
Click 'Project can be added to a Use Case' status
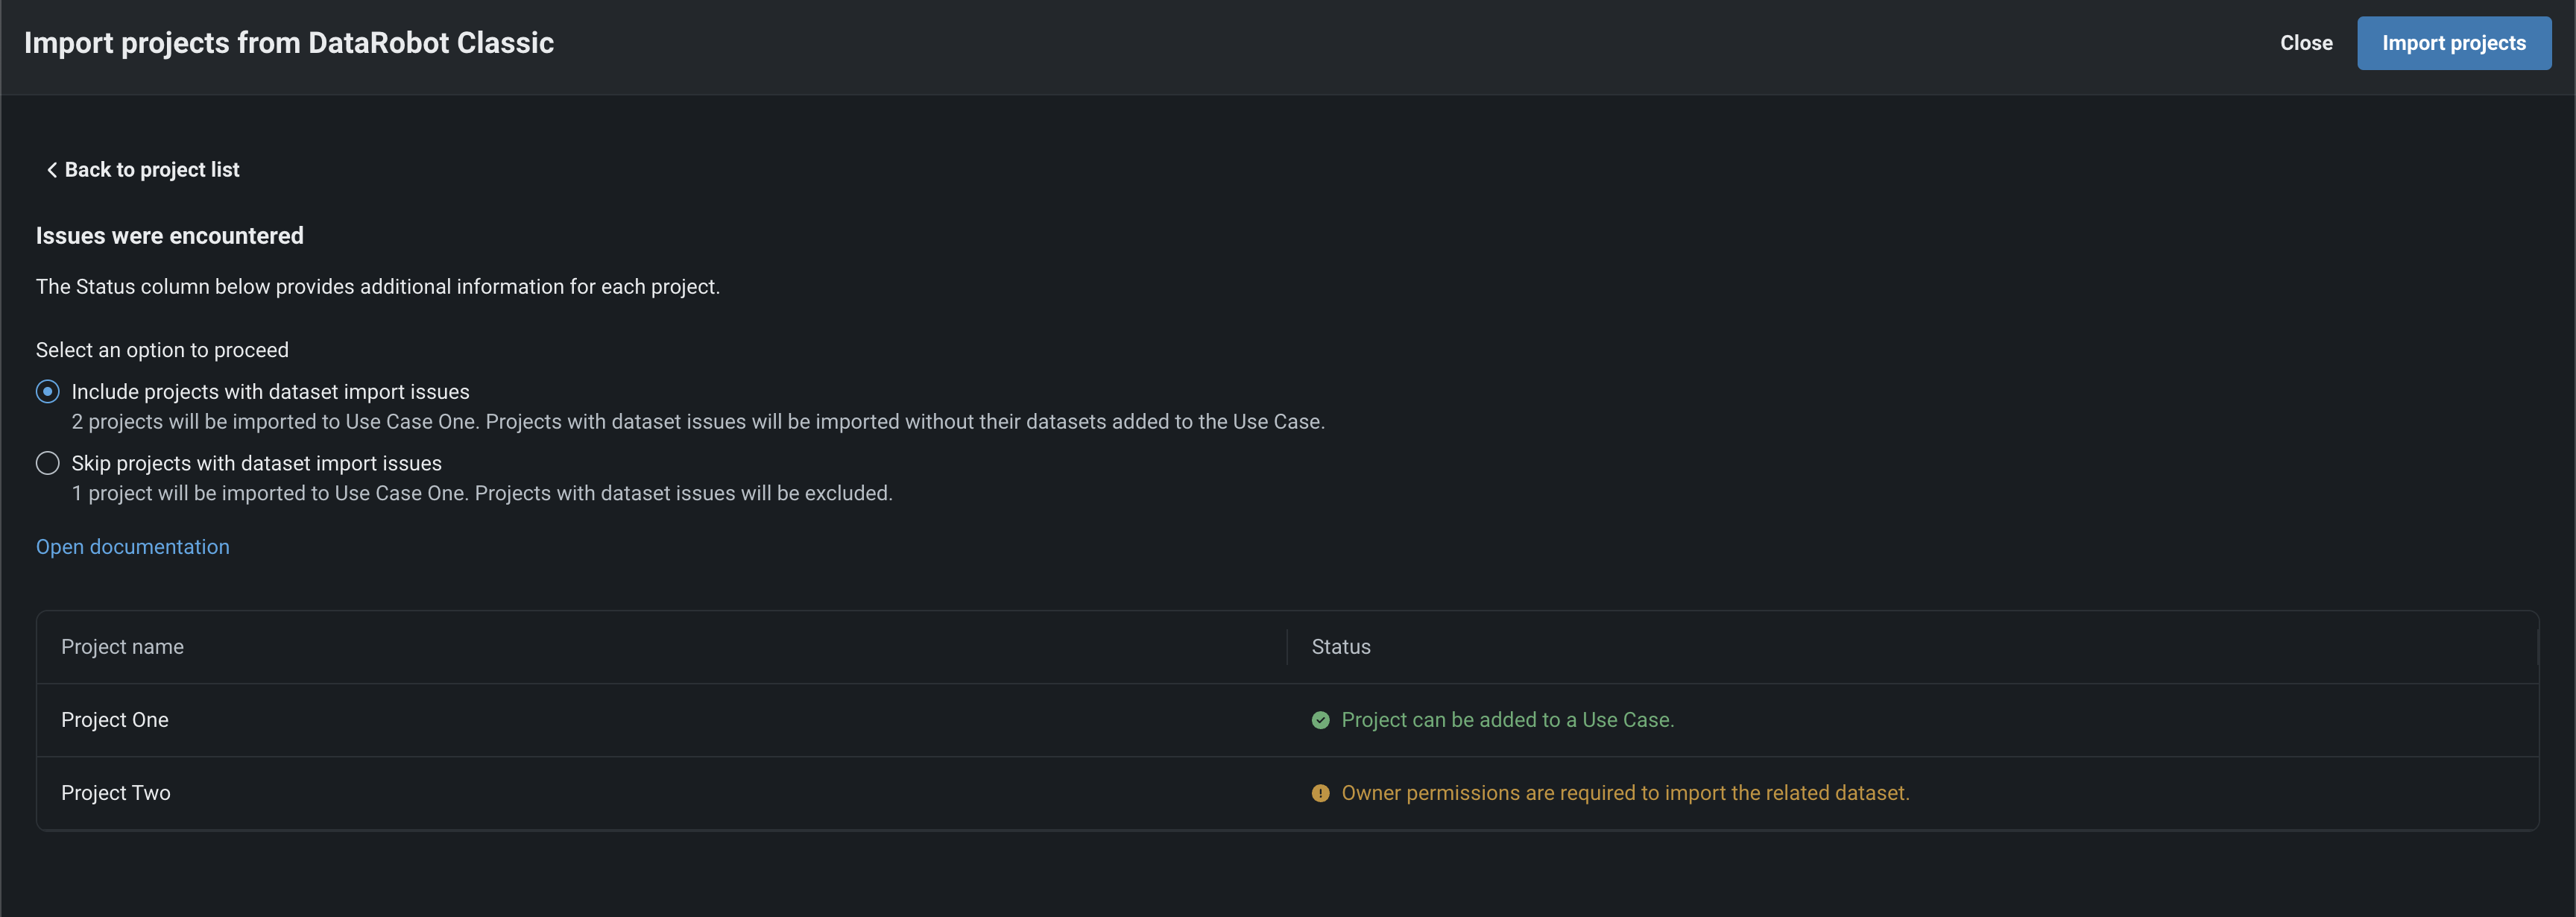(x=1507, y=720)
